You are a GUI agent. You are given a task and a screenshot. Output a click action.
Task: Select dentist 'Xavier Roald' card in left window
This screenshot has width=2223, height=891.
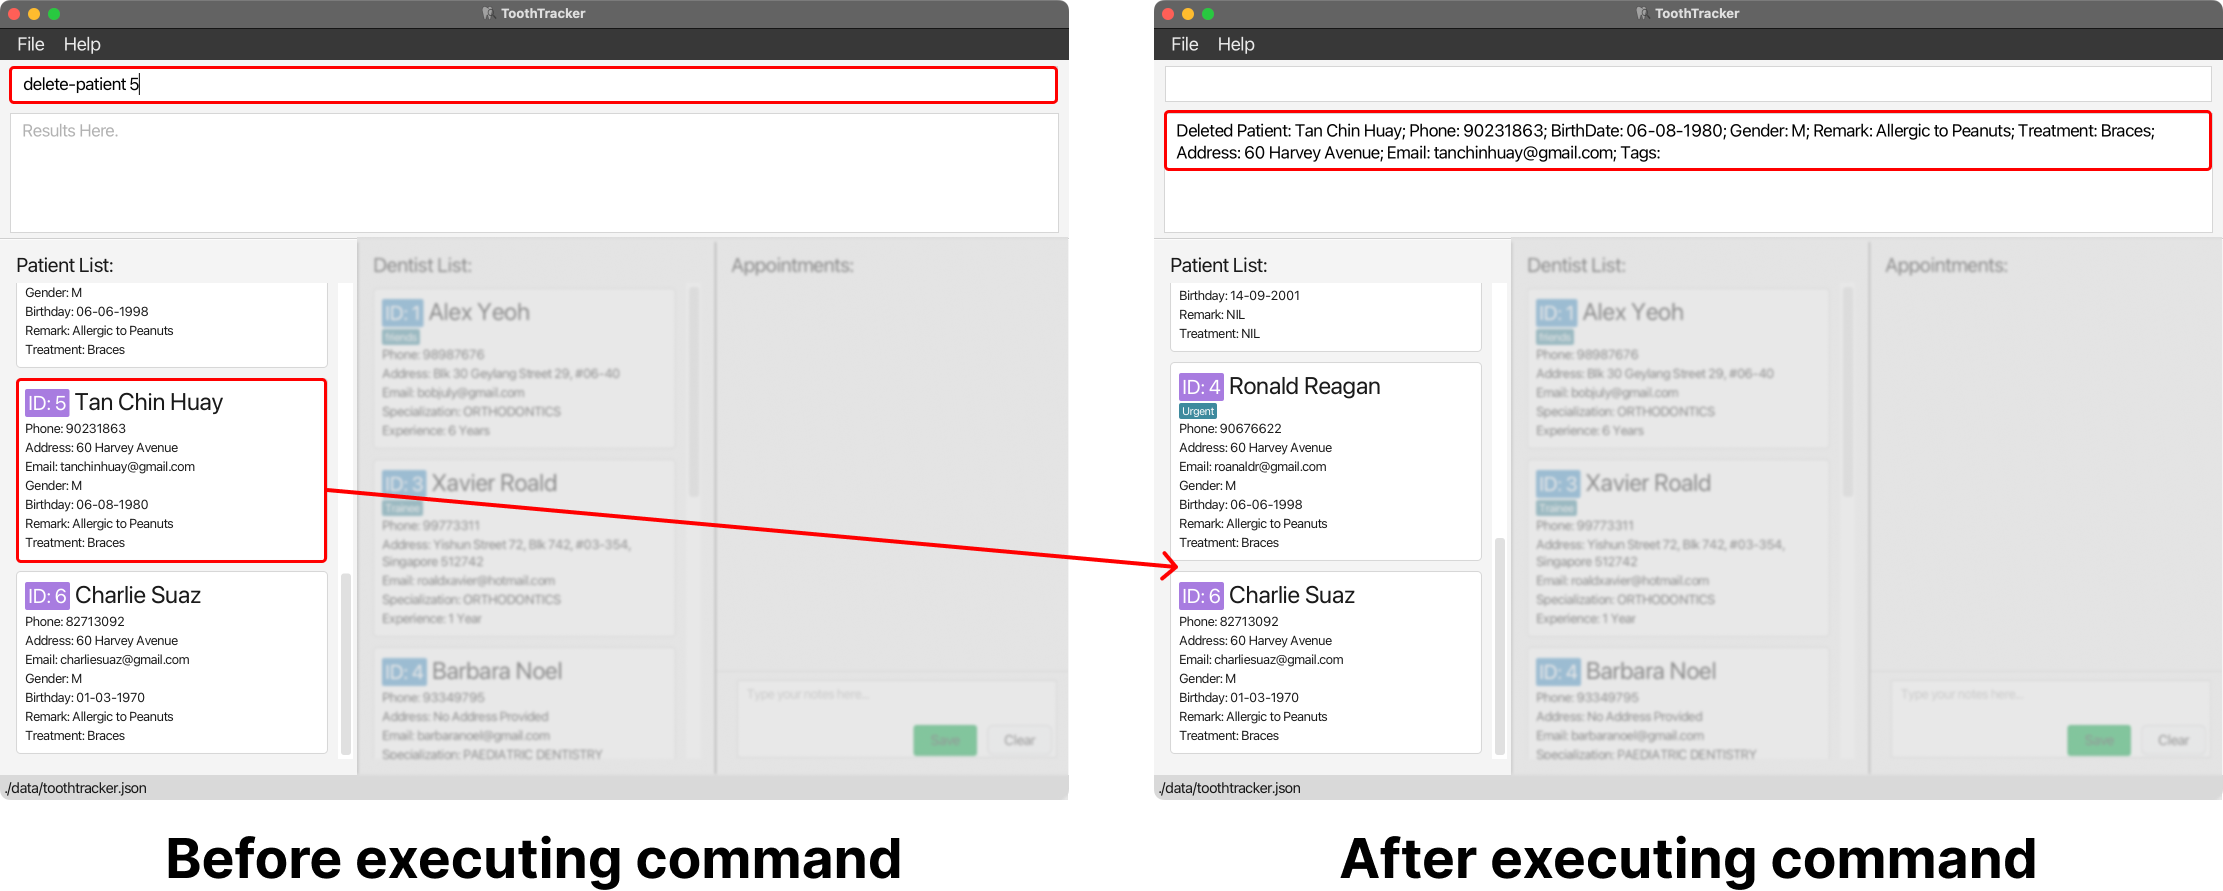click(x=525, y=548)
